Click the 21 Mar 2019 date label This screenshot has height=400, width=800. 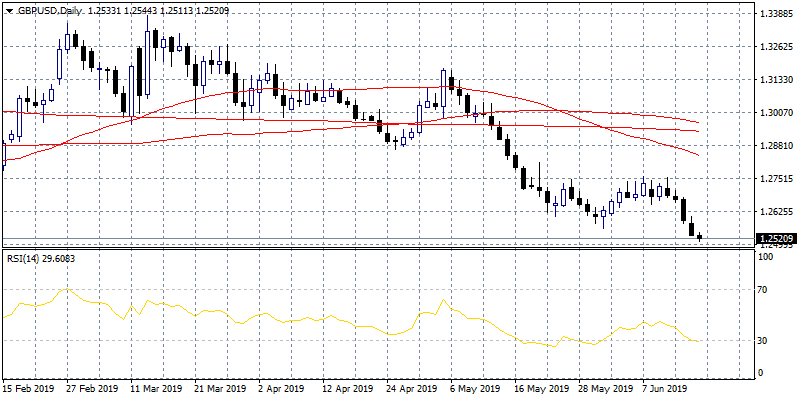(x=219, y=387)
